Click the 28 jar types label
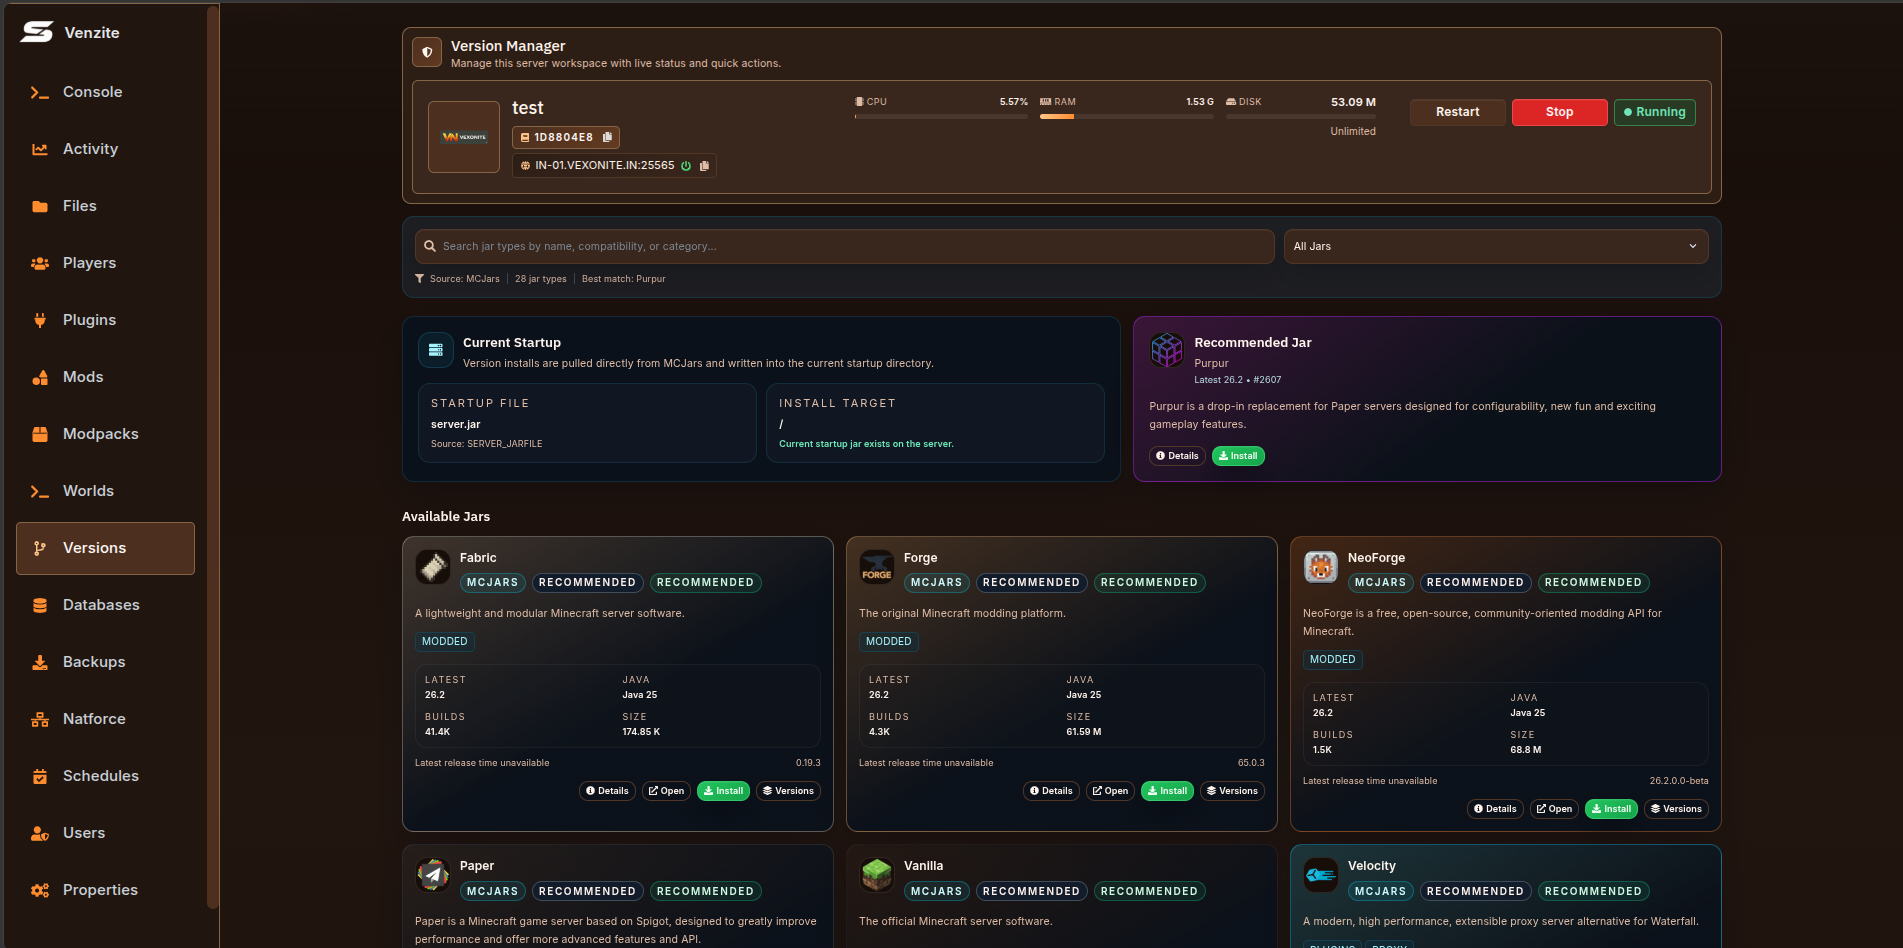This screenshot has width=1903, height=948. click(x=541, y=279)
